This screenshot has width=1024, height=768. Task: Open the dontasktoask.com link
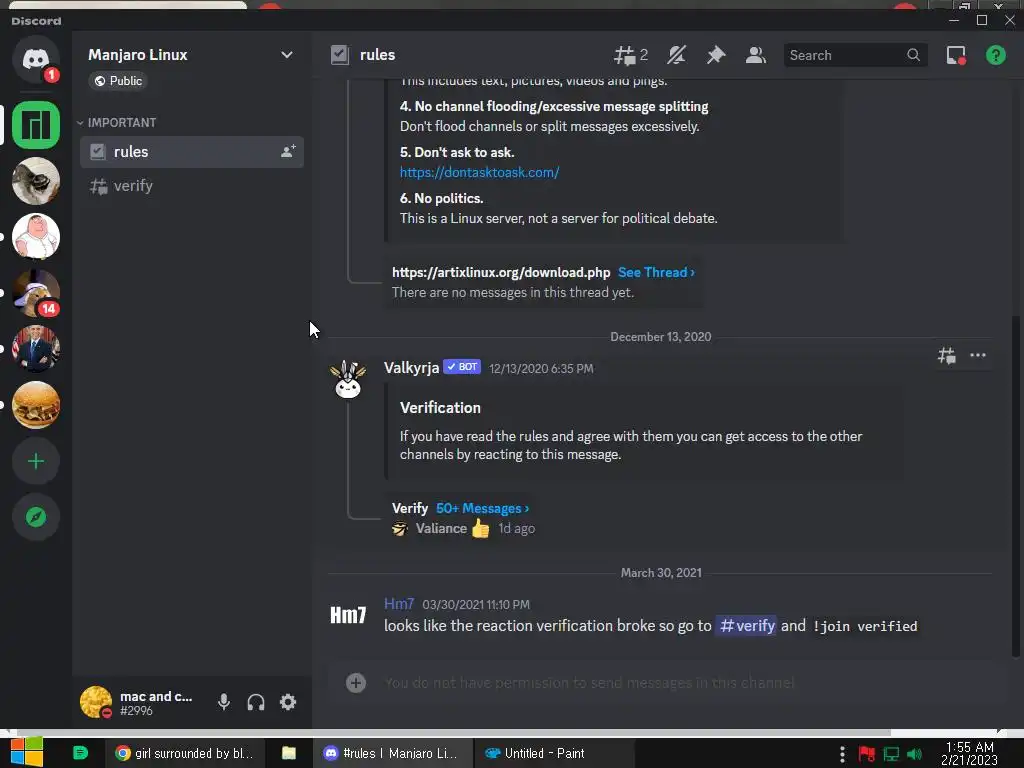(x=479, y=172)
